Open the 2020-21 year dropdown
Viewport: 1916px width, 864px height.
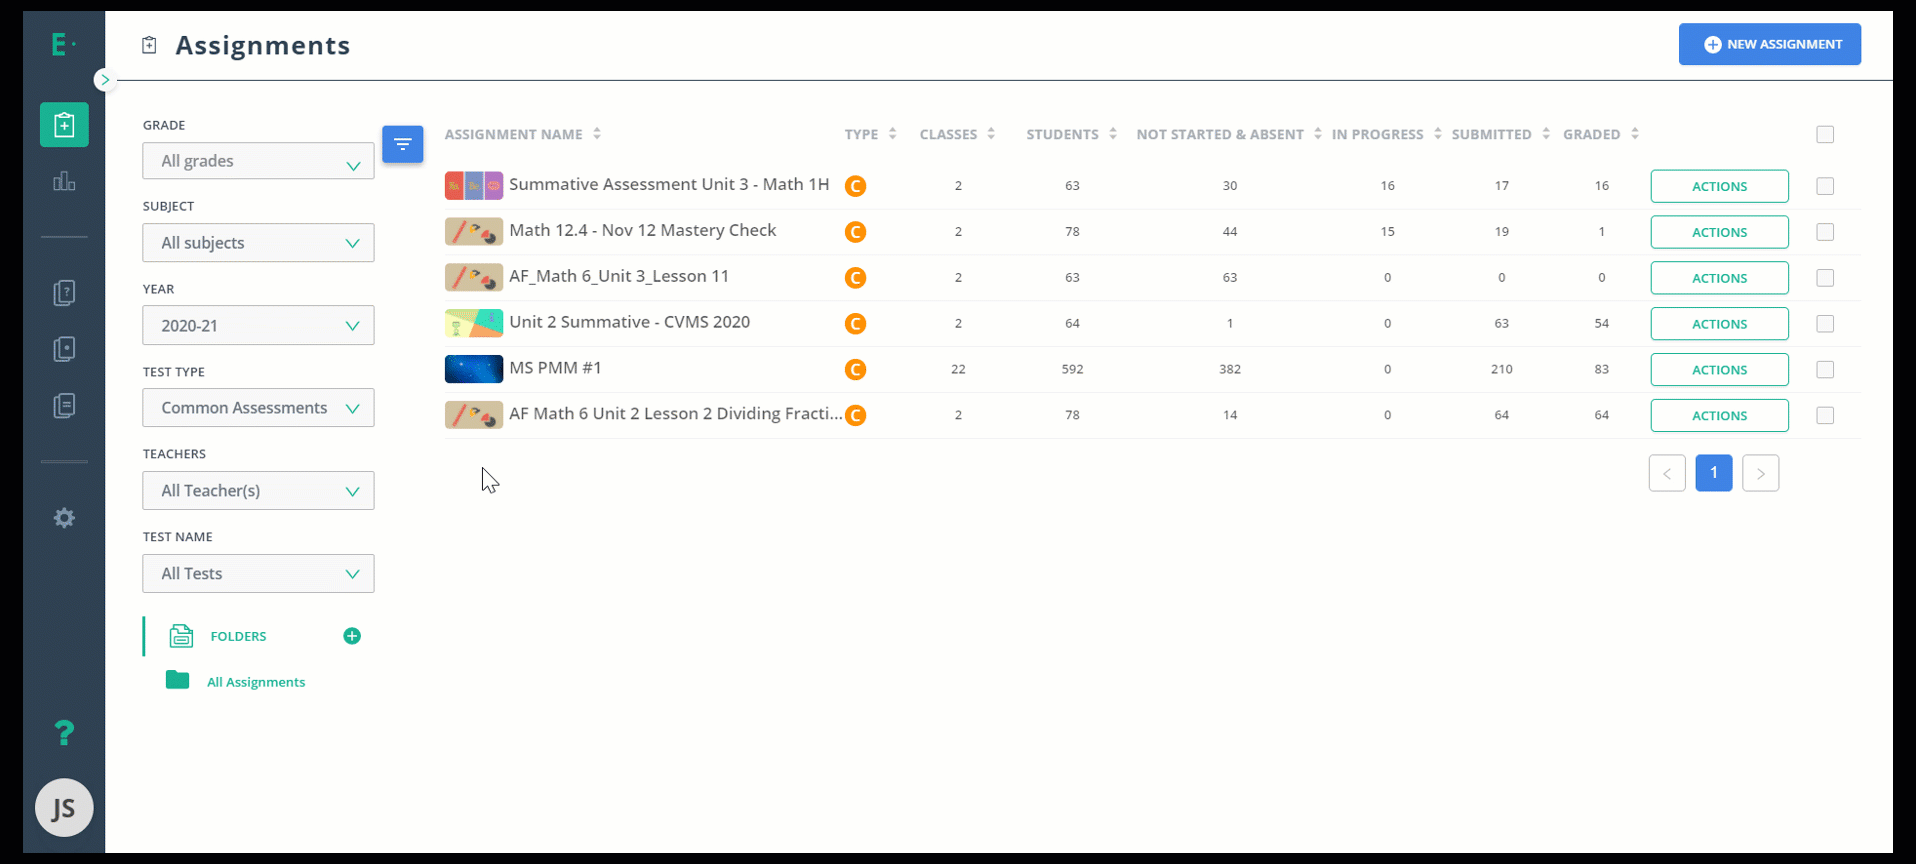[x=258, y=325]
